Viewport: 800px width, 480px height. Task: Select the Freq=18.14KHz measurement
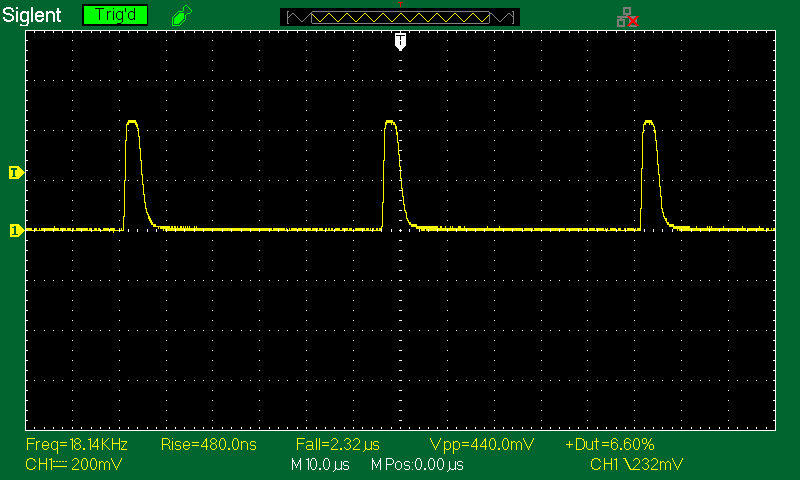[x=68, y=444]
